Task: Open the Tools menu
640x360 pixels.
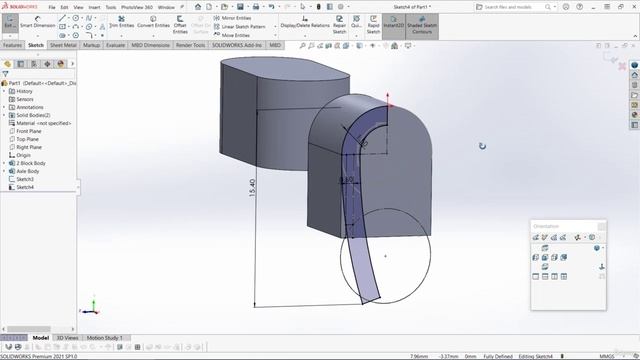Action: [111, 7]
